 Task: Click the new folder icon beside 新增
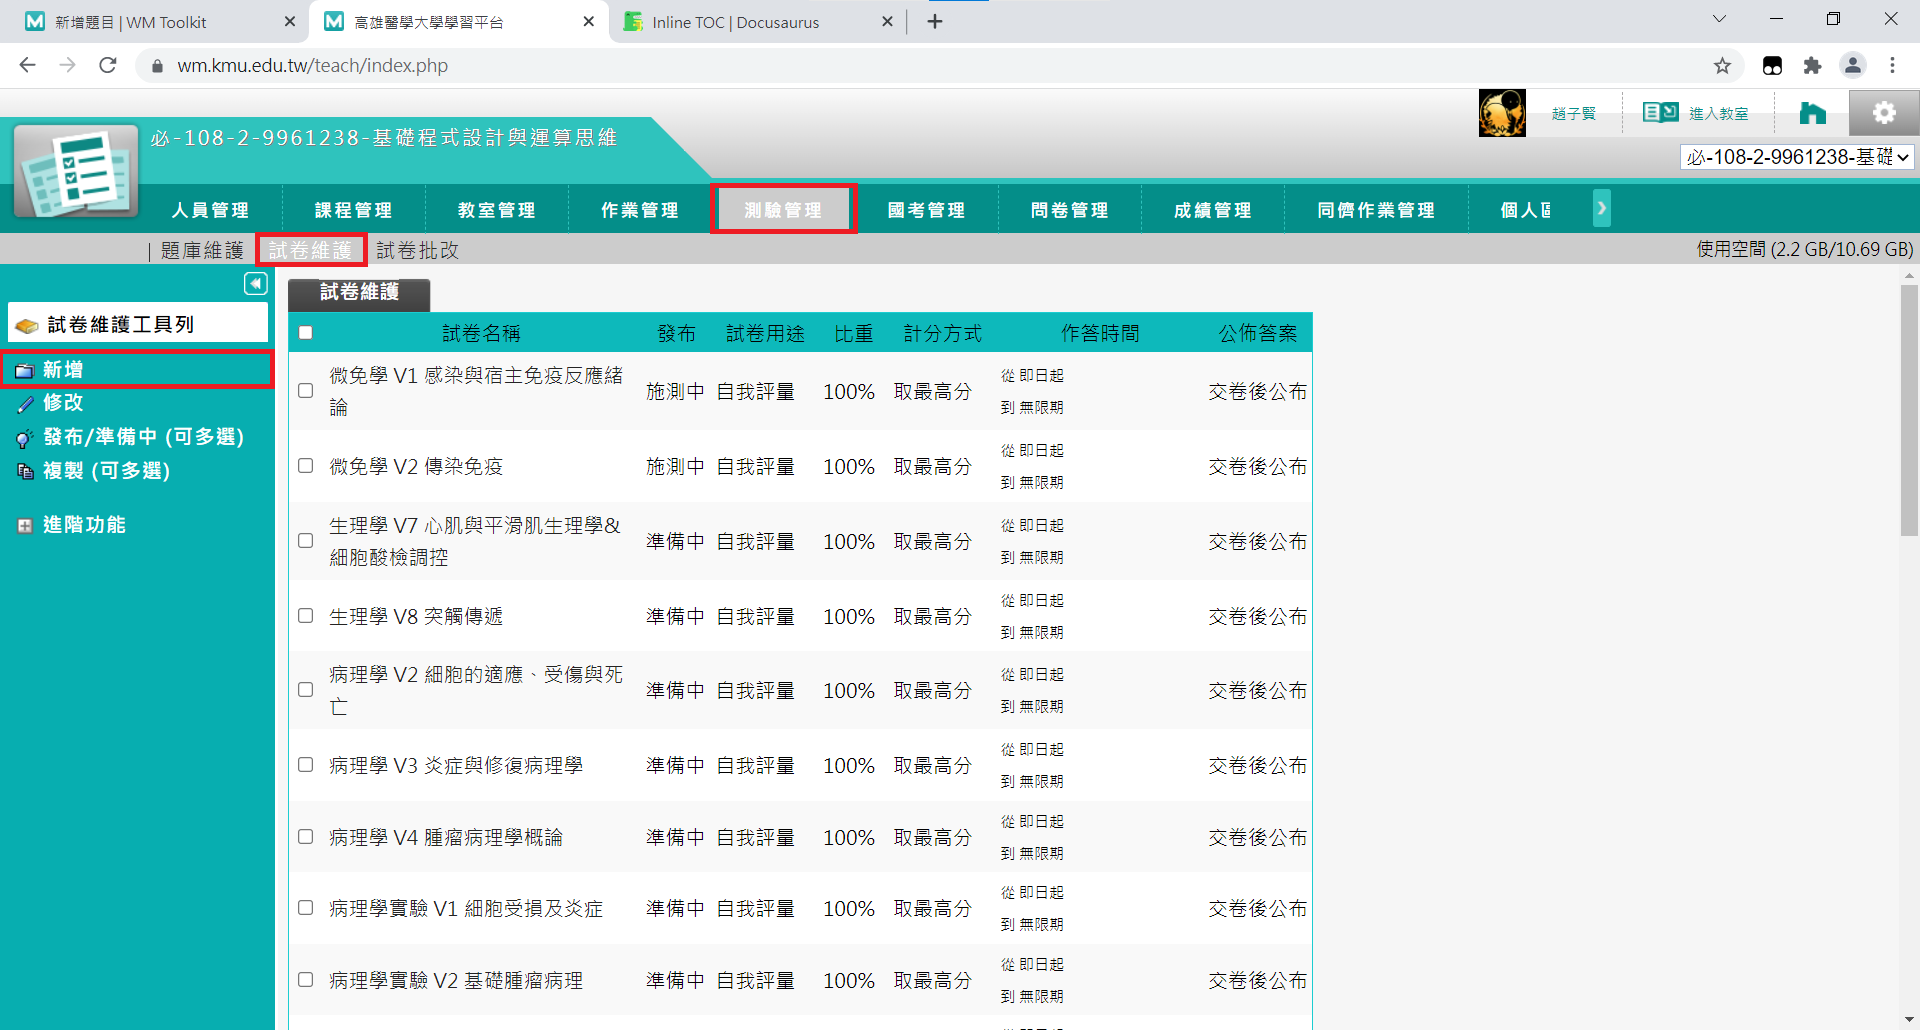25,371
